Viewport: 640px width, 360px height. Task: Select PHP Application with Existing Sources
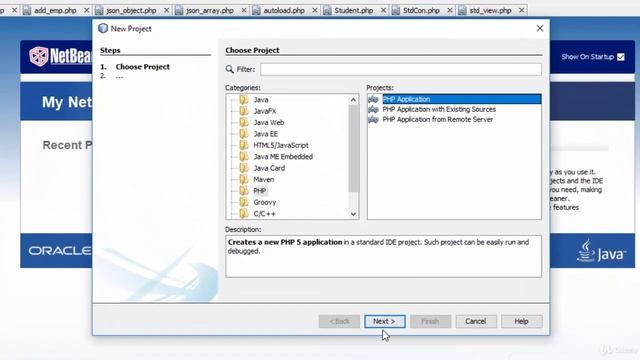click(x=439, y=109)
